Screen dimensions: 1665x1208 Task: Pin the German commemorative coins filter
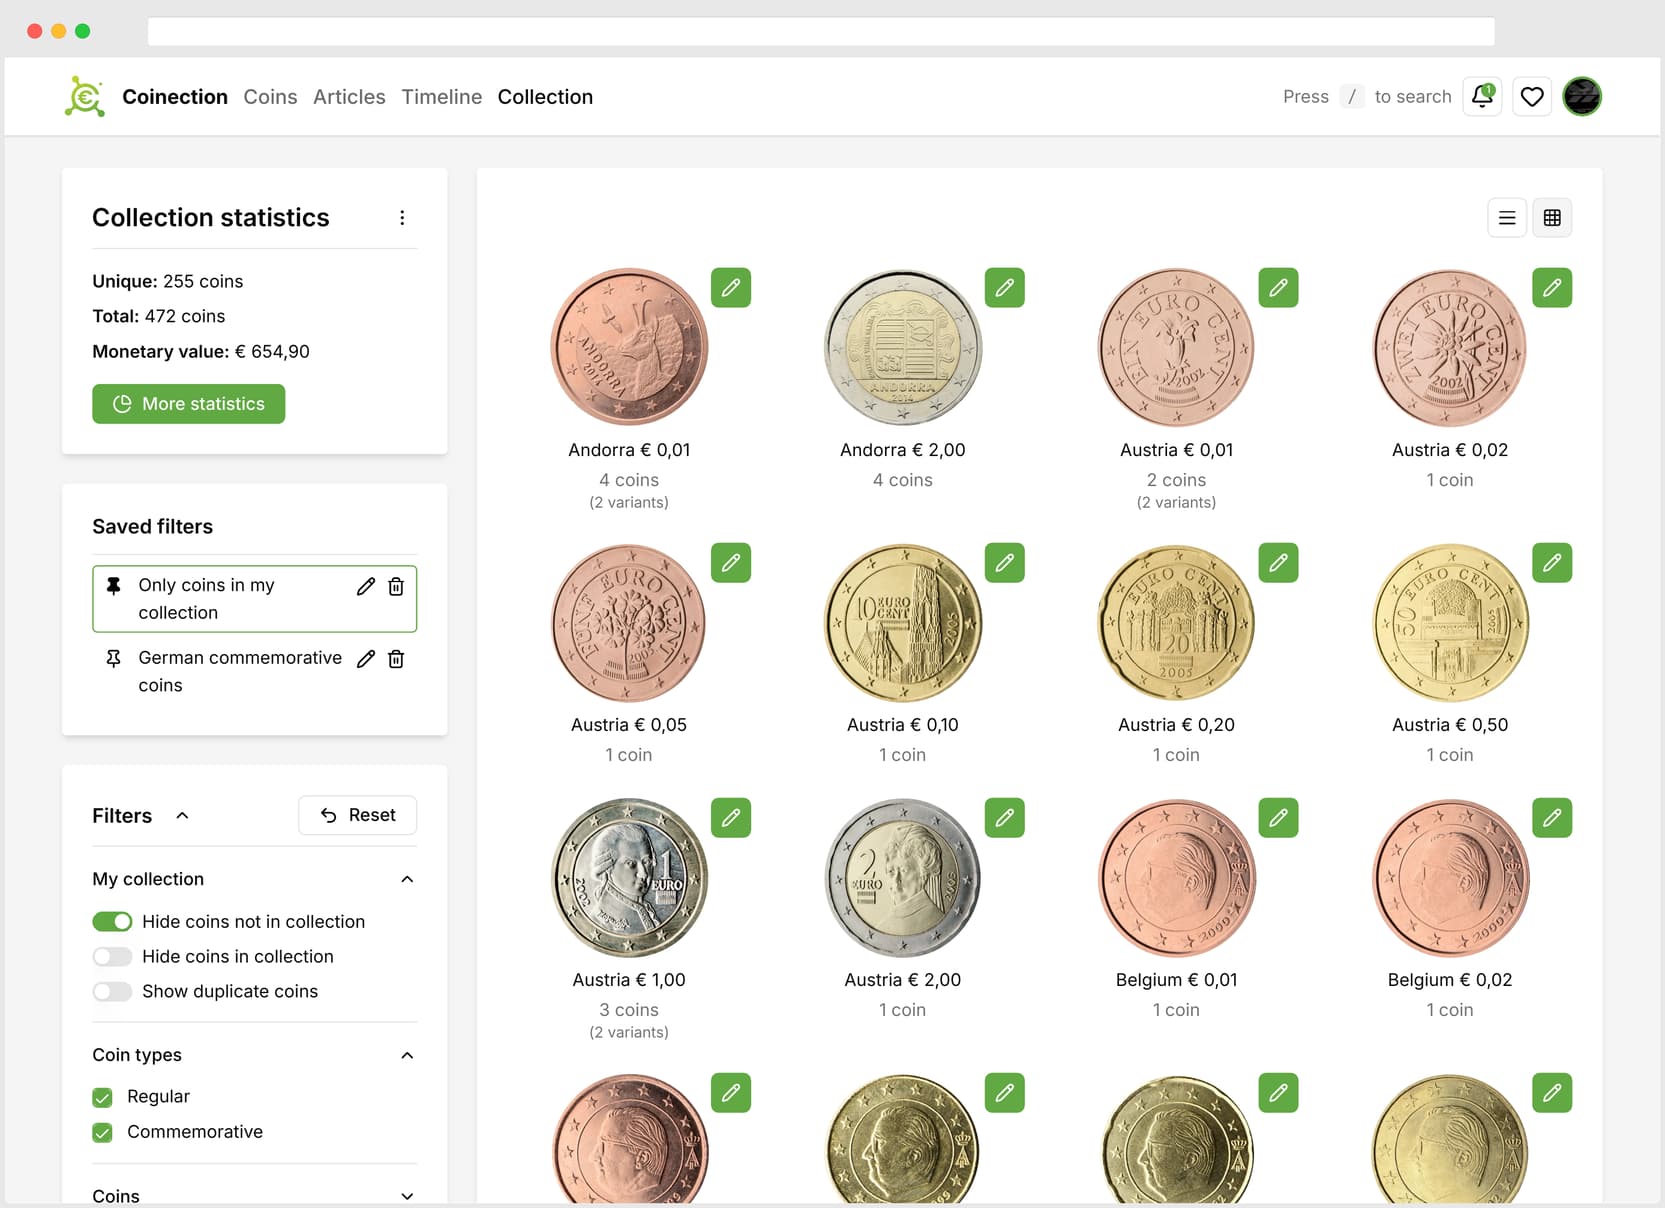click(114, 659)
